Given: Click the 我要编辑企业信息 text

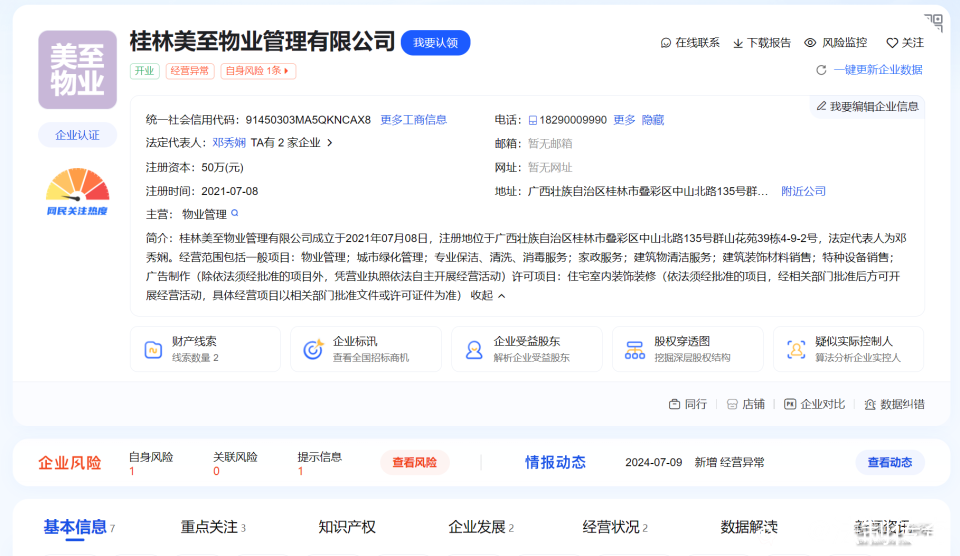Looking at the screenshot, I should point(874,107).
